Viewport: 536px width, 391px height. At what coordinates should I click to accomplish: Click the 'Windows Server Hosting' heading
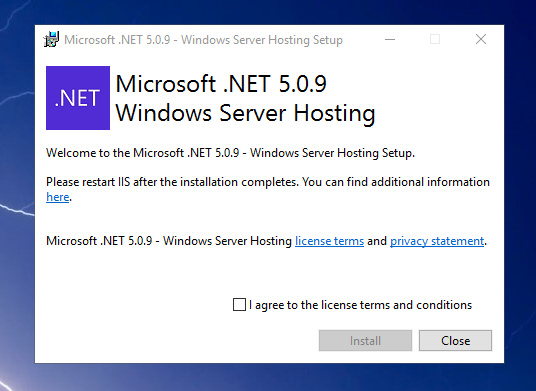pyautogui.click(x=245, y=113)
